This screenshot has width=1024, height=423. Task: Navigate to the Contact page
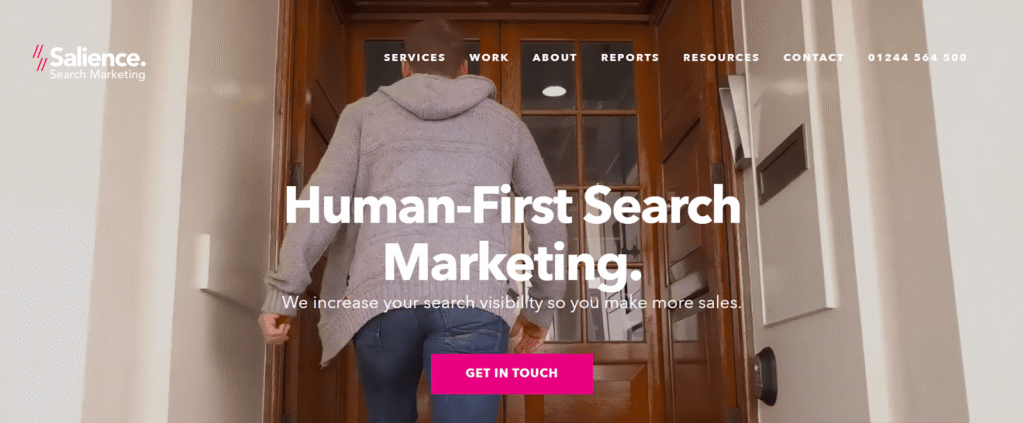click(x=814, y=57)
